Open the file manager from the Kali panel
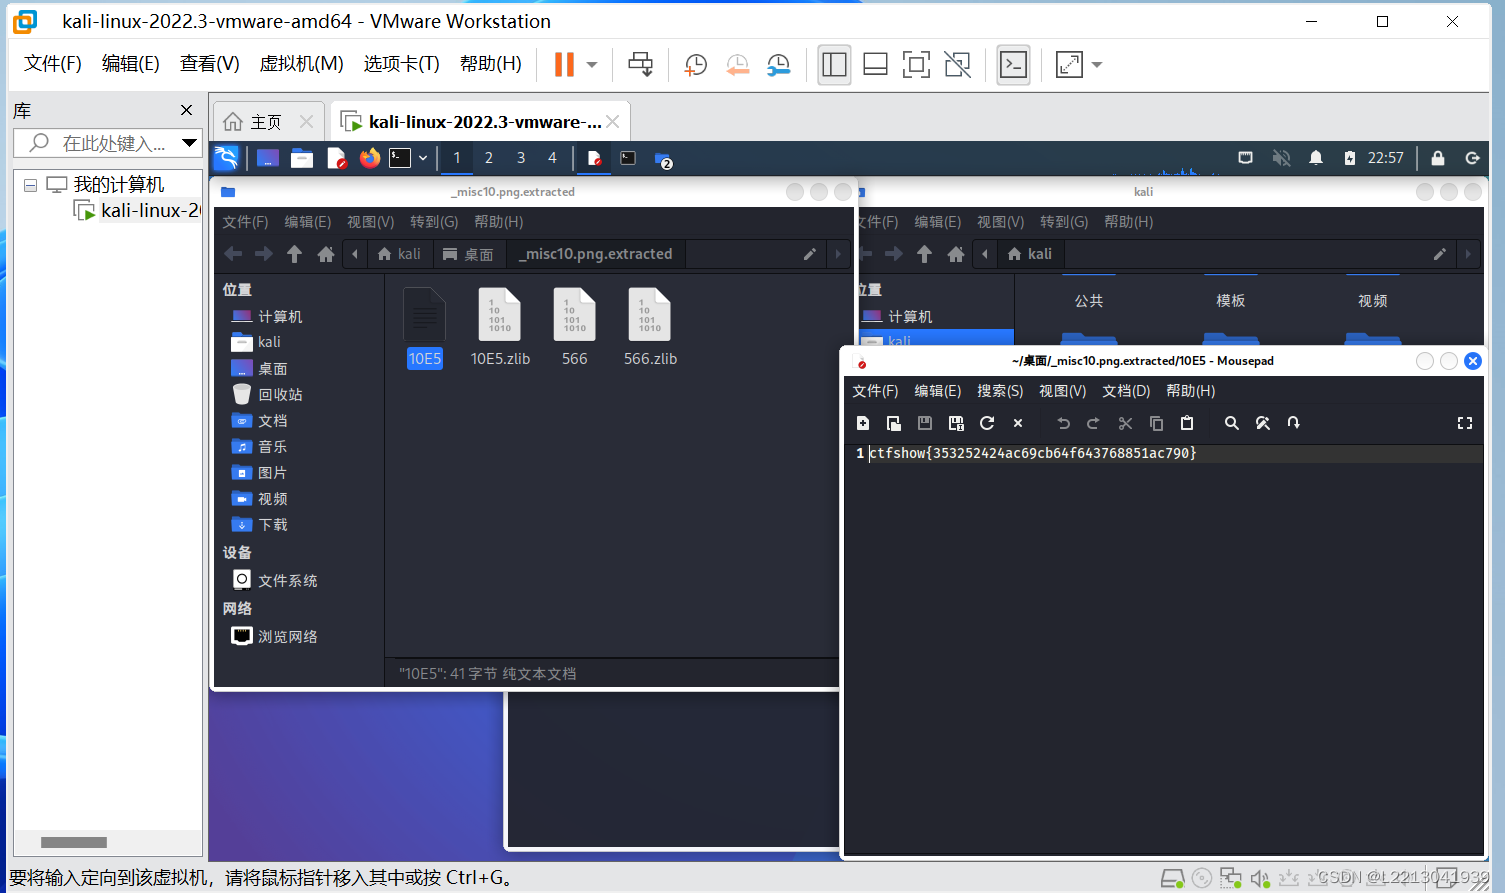The height and width of the screenshot is (893, 1505). click(302, 158)
